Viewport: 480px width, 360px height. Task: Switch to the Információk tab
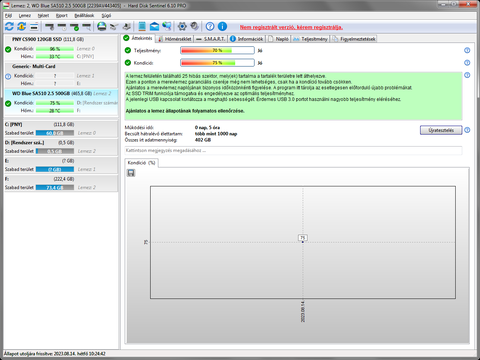tap(247, 39)
